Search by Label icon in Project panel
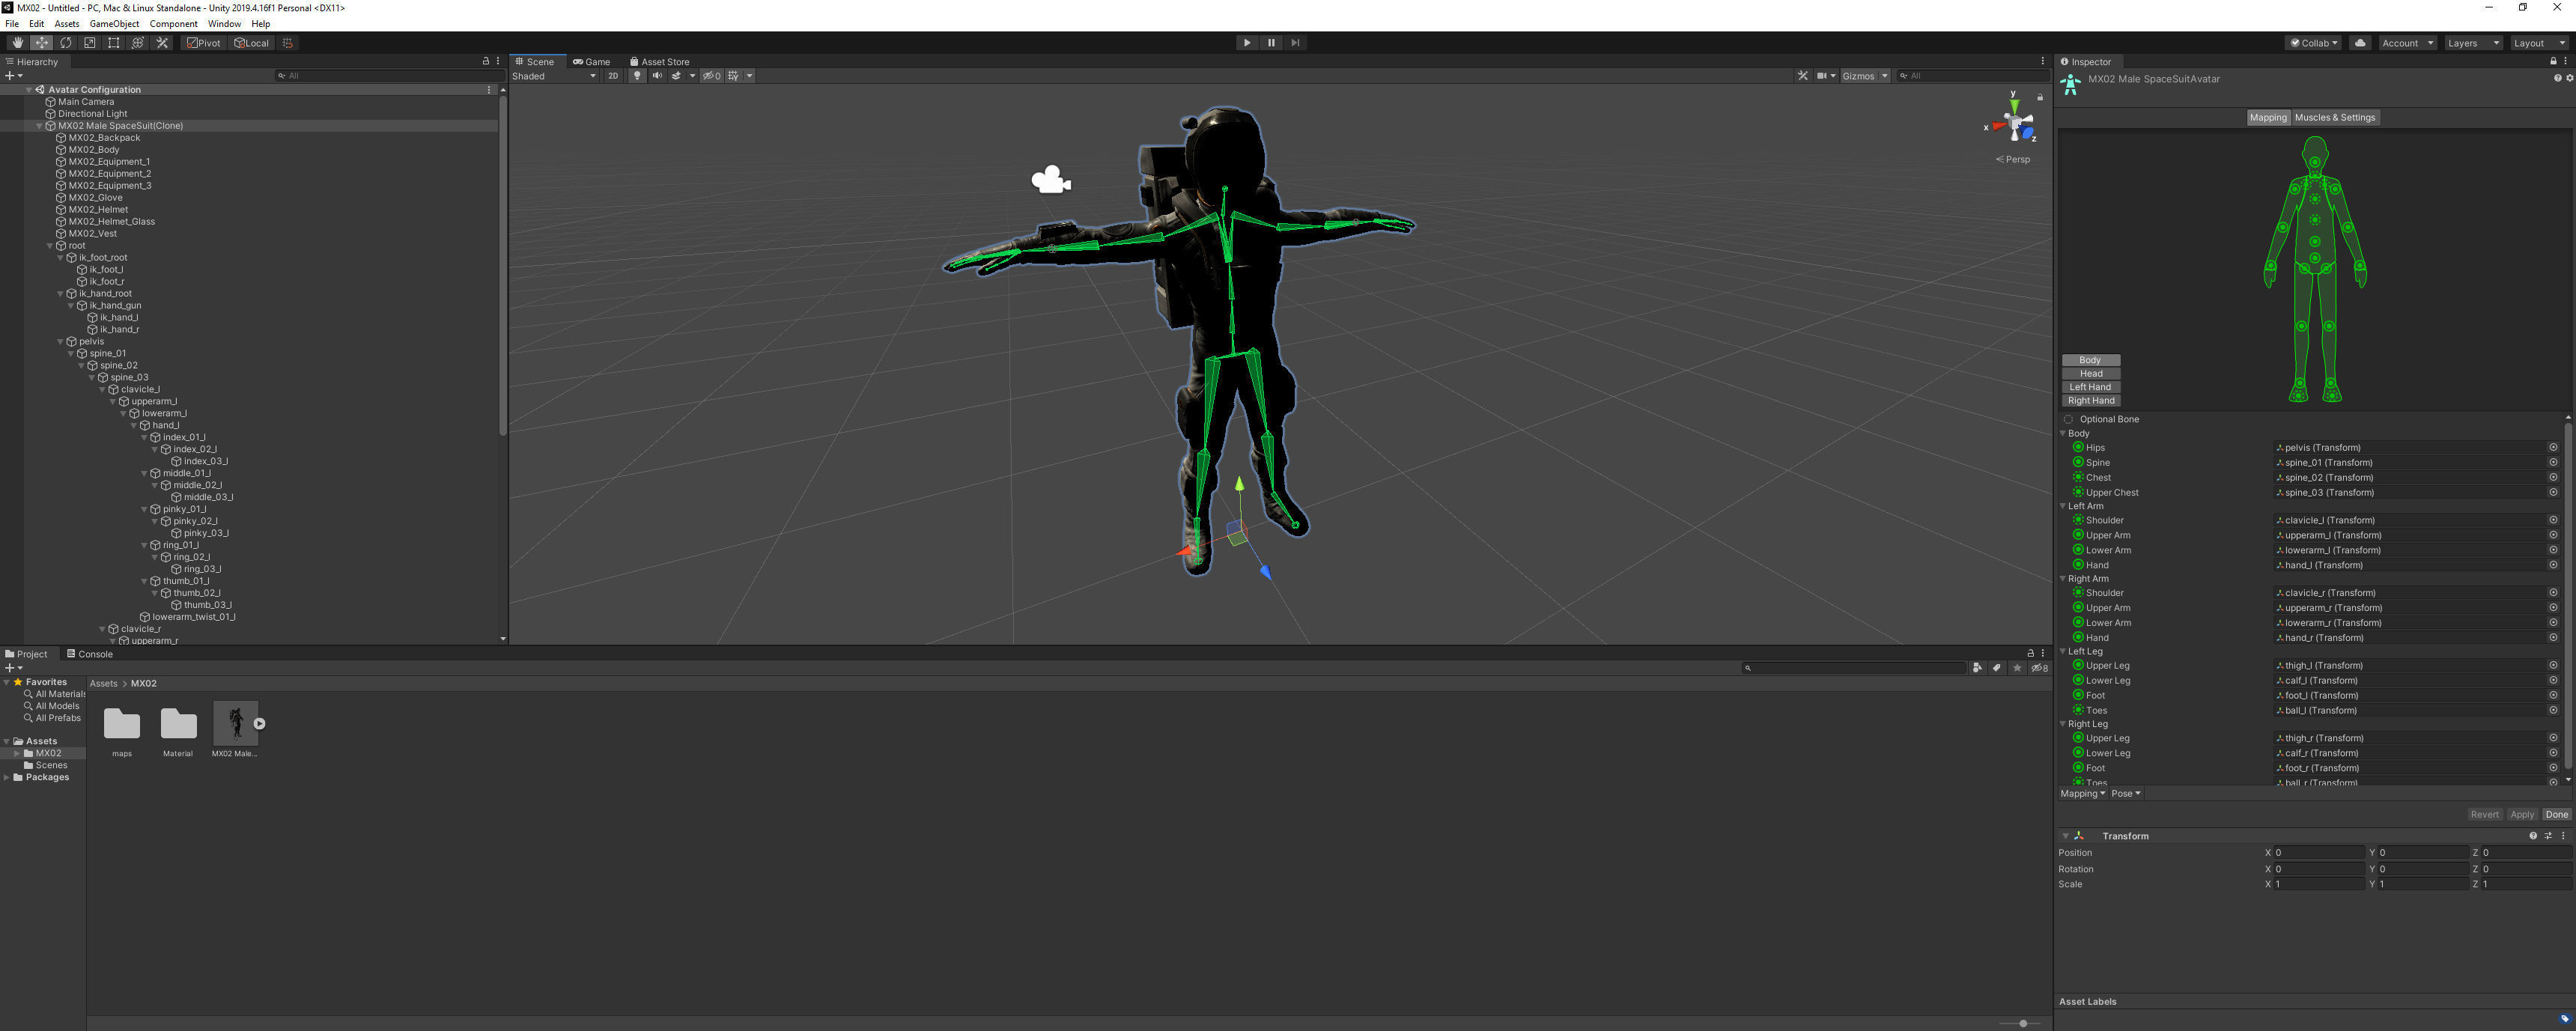Image resolution: width=2576 pixels, height=1031 pixels. coord(1997,668)
